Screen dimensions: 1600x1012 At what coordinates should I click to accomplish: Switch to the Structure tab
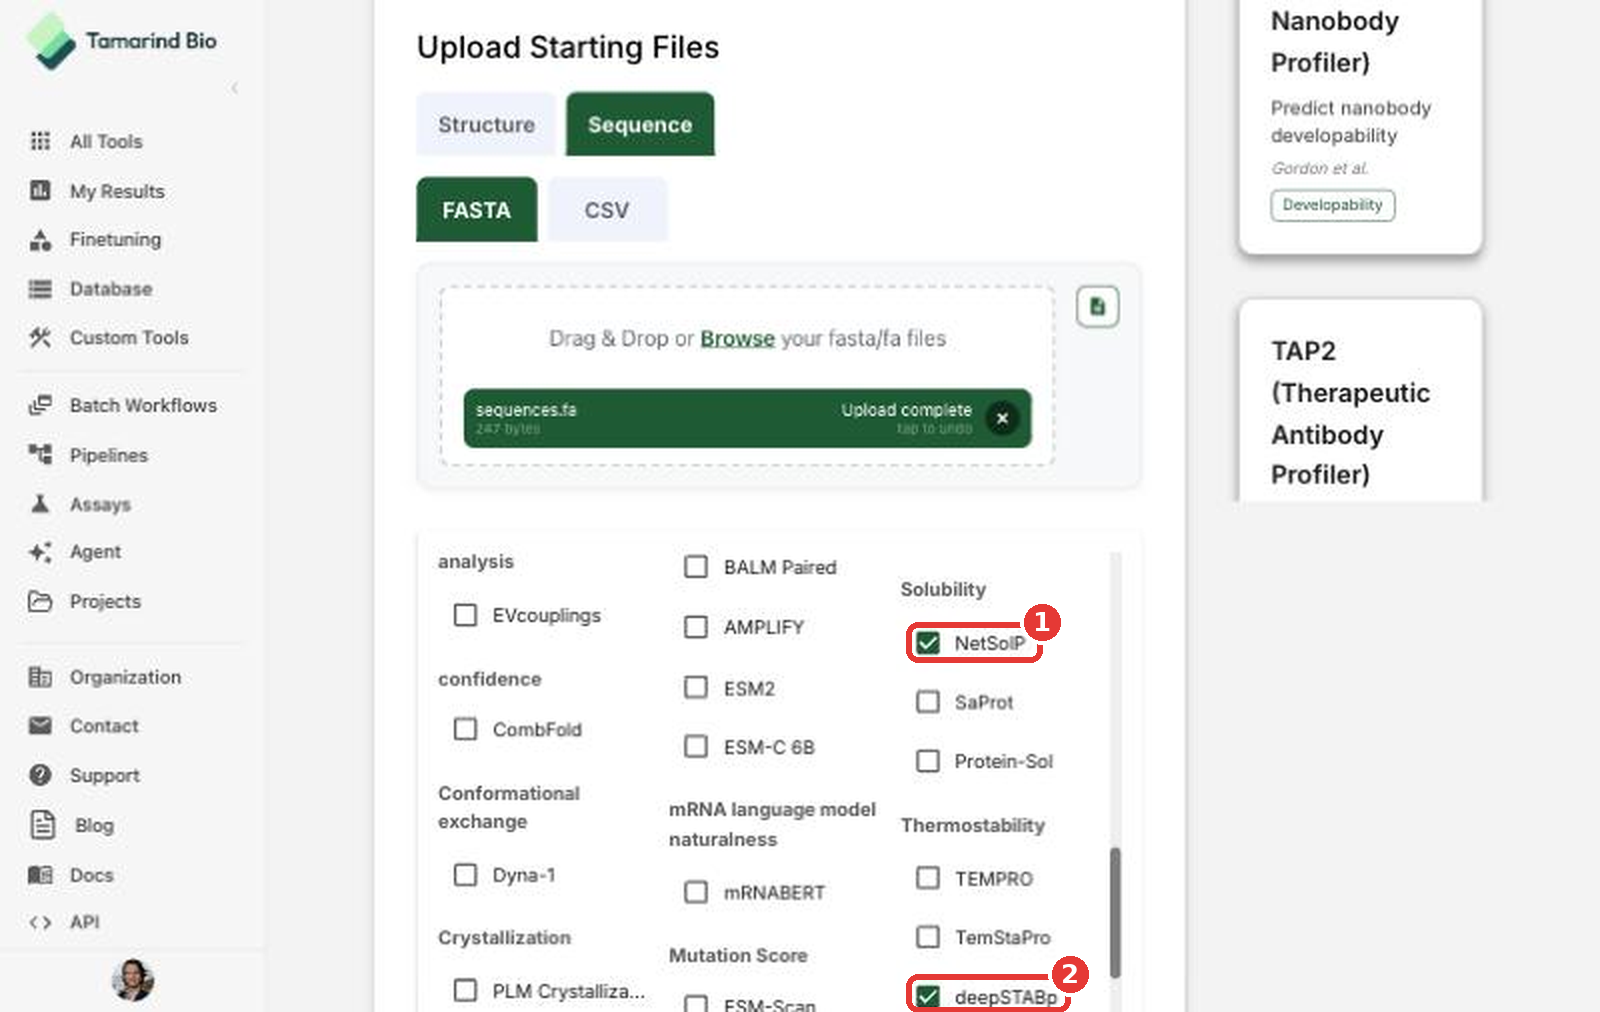[486, 124]
